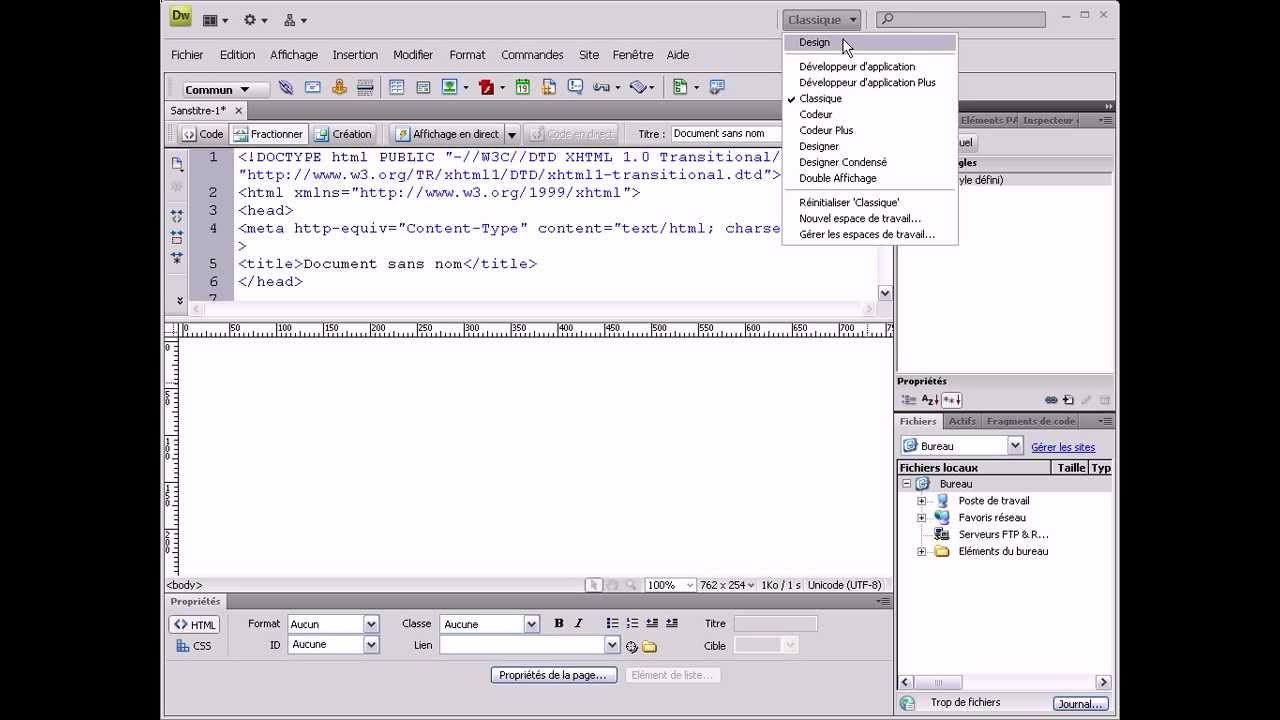1280x720 pixels.
Task: Click the Dw application logo
Action: pos(180,16)
